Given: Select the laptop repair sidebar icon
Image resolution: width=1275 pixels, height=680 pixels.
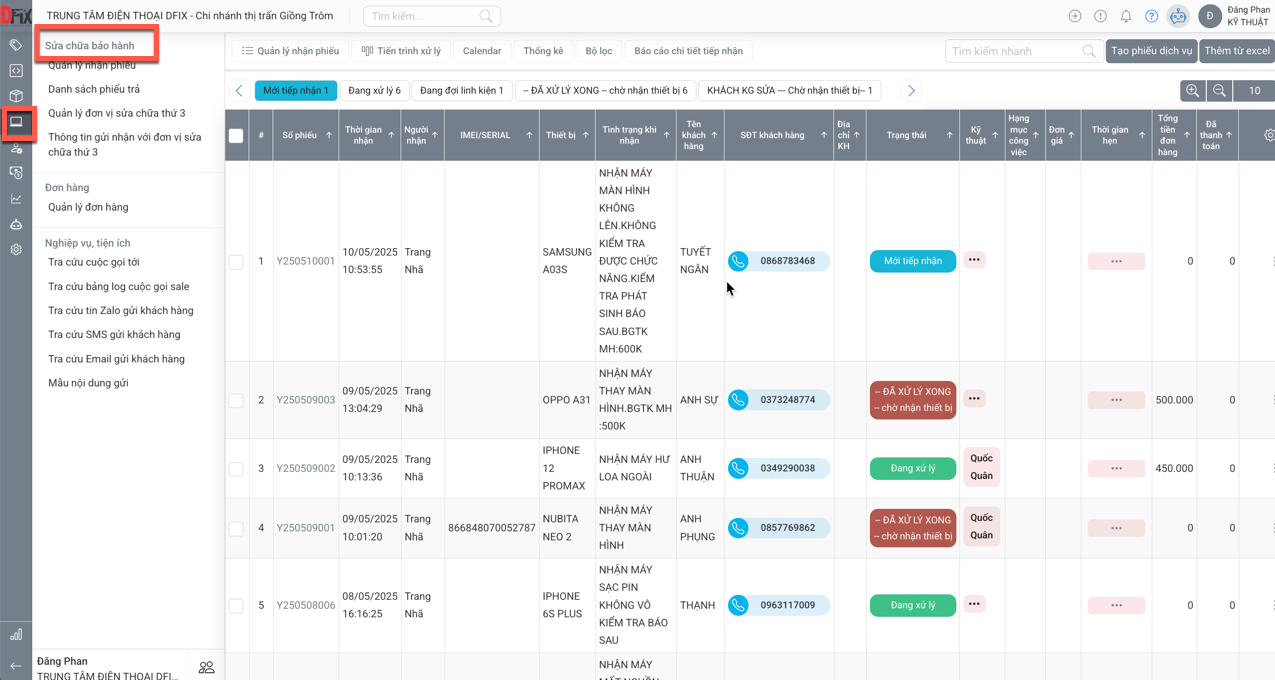Looking at the screenshot, I should click(x=16, y=122).
